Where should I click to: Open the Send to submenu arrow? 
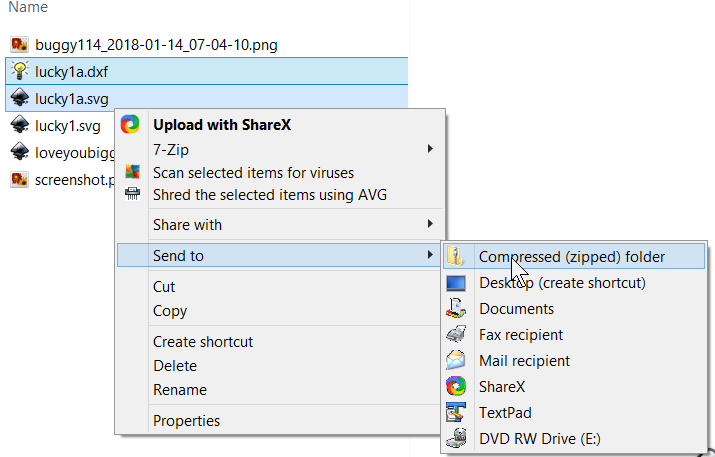[430, 256]
